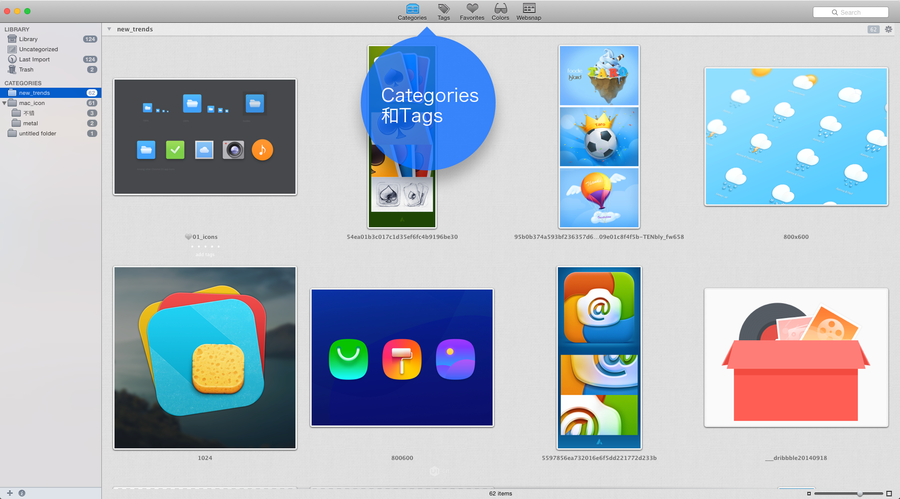This screenshot has width=900, height=499.
Task: Open the gear settings menu
Action: coord(889,29)
